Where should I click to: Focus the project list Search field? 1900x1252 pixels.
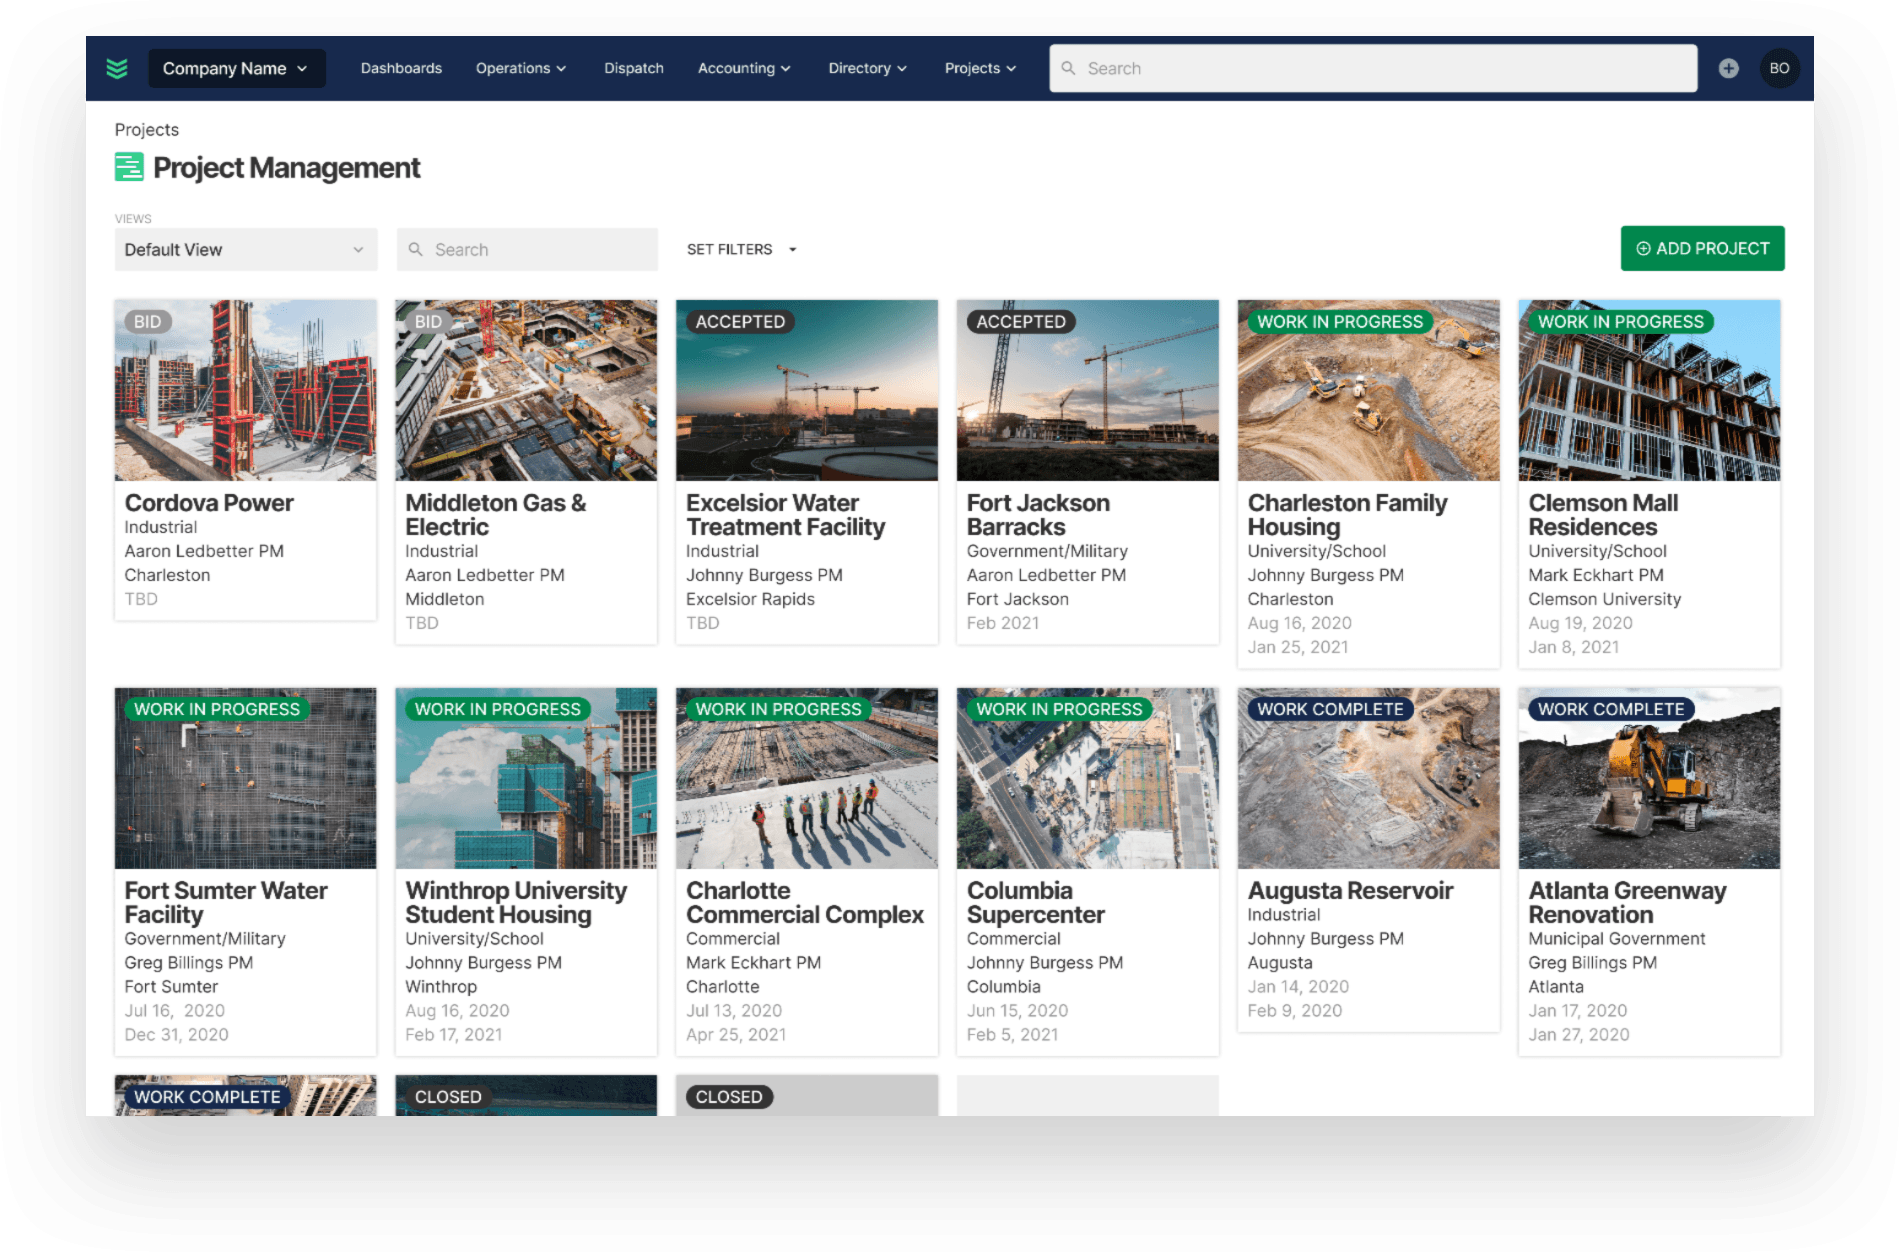click(x=527, y=249)
